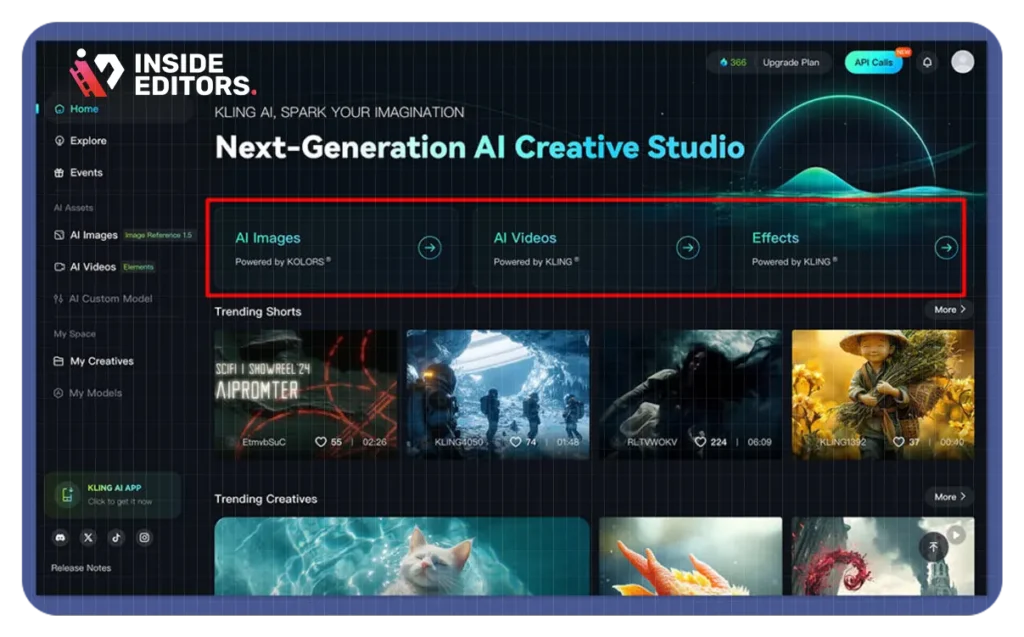
Task: Open the Instagram icon link
Action: tap(144, 537)
